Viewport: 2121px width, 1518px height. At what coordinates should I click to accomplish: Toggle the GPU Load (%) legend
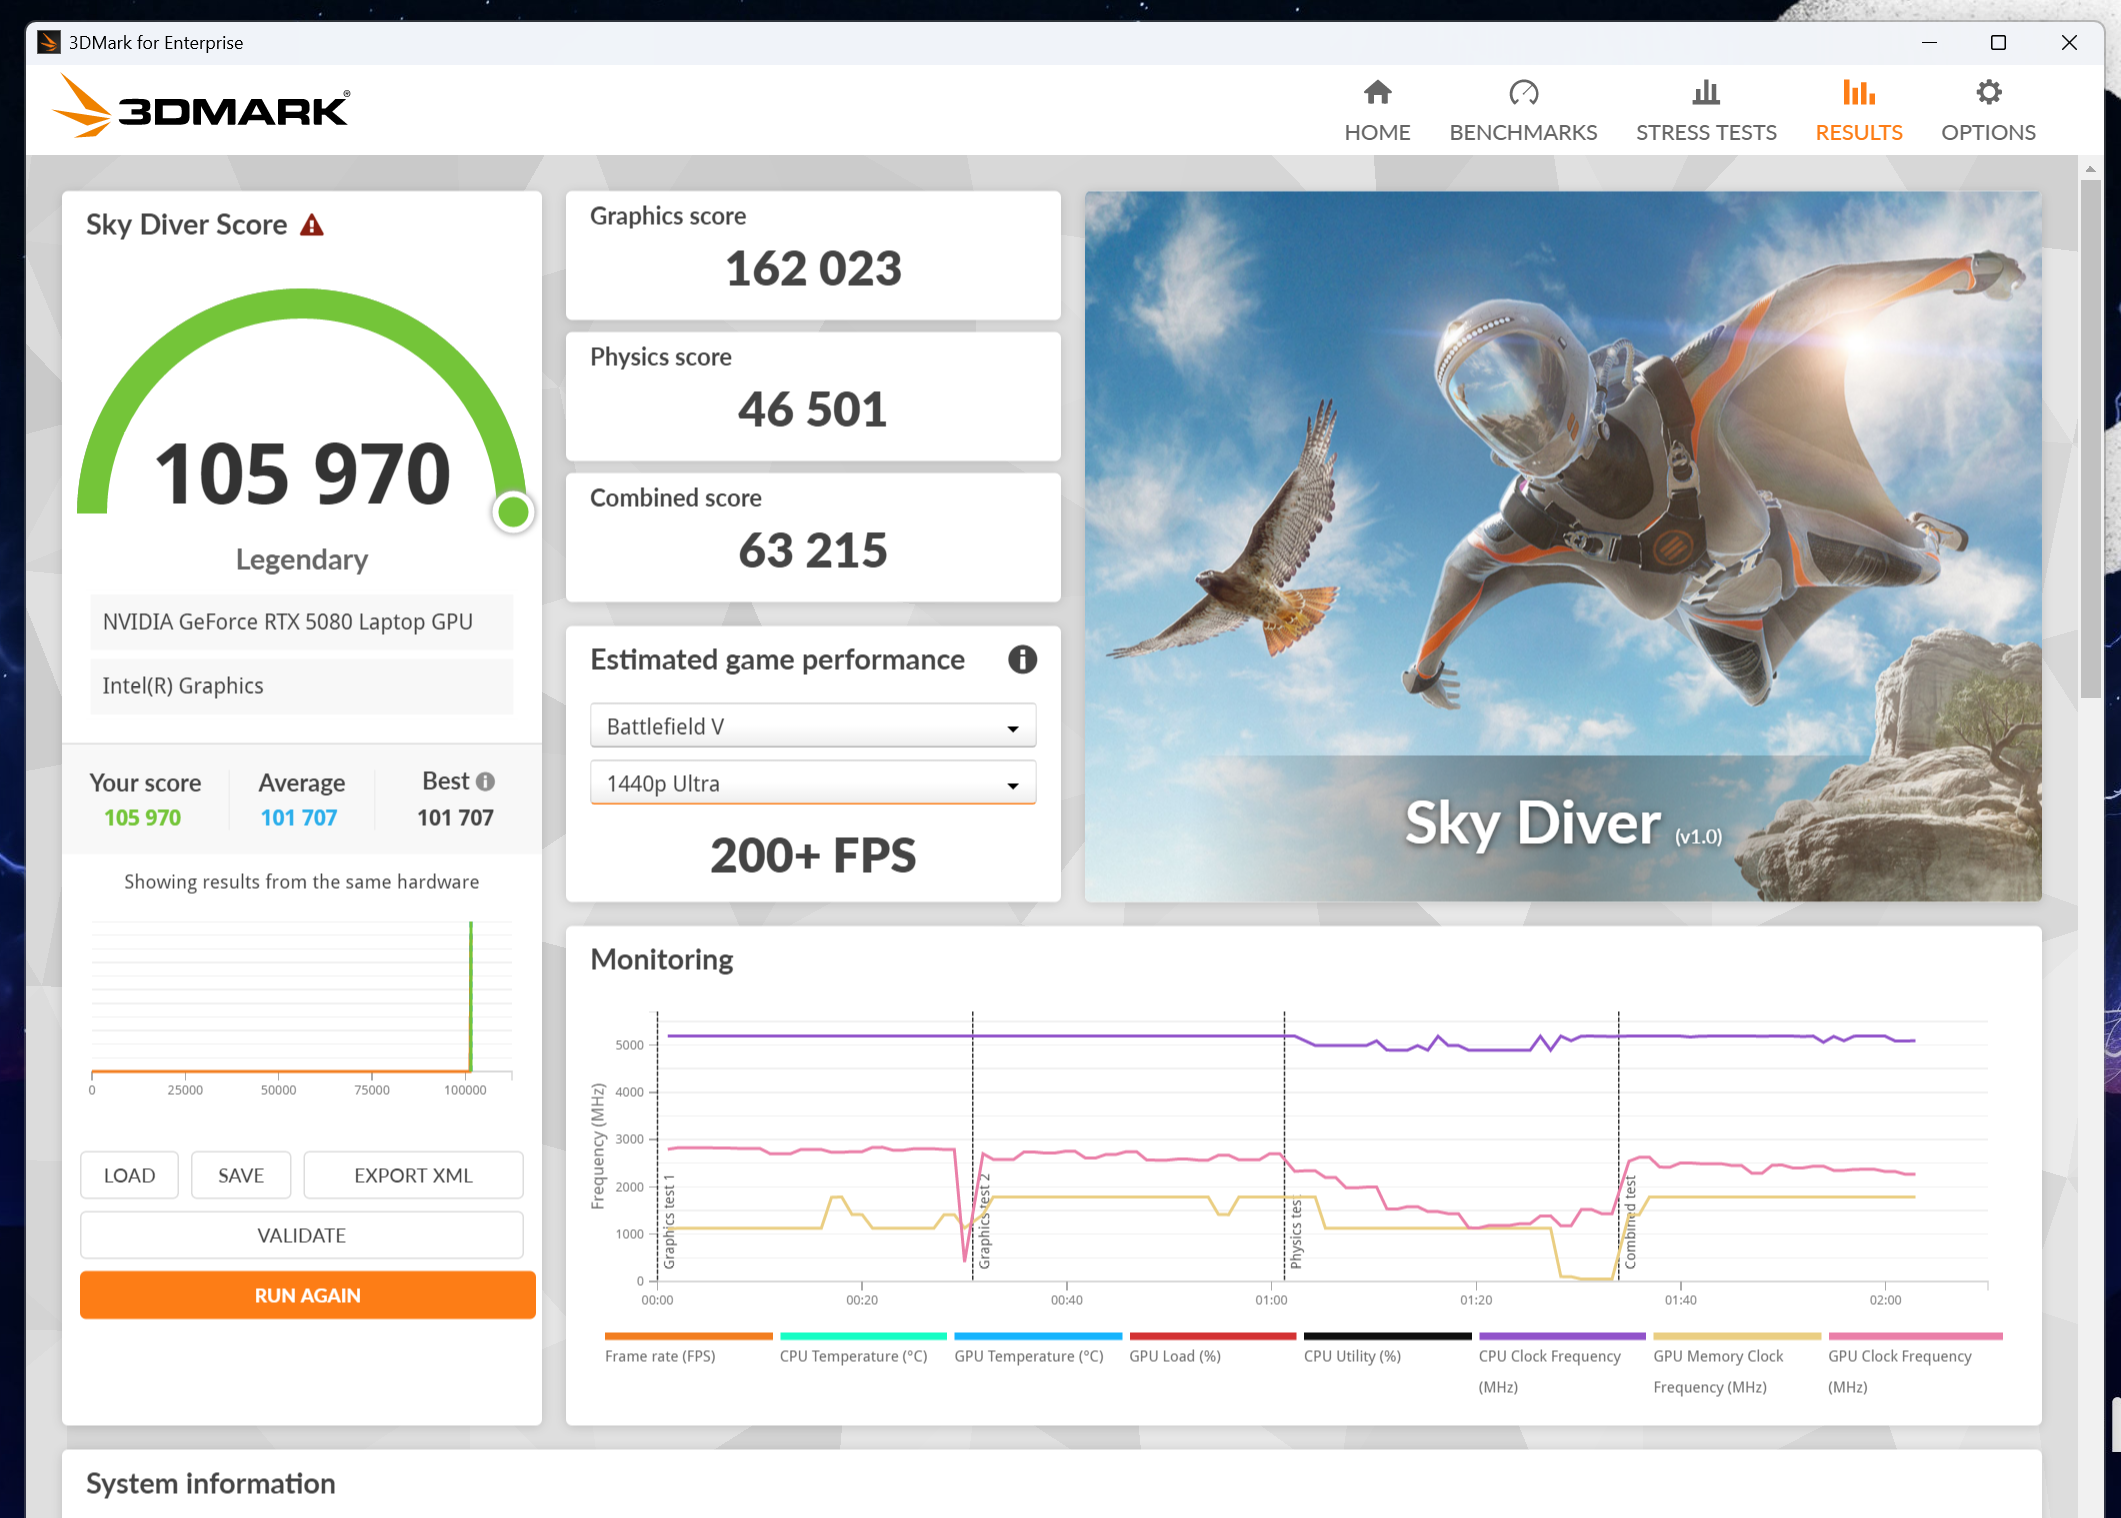[1212, 1350]
